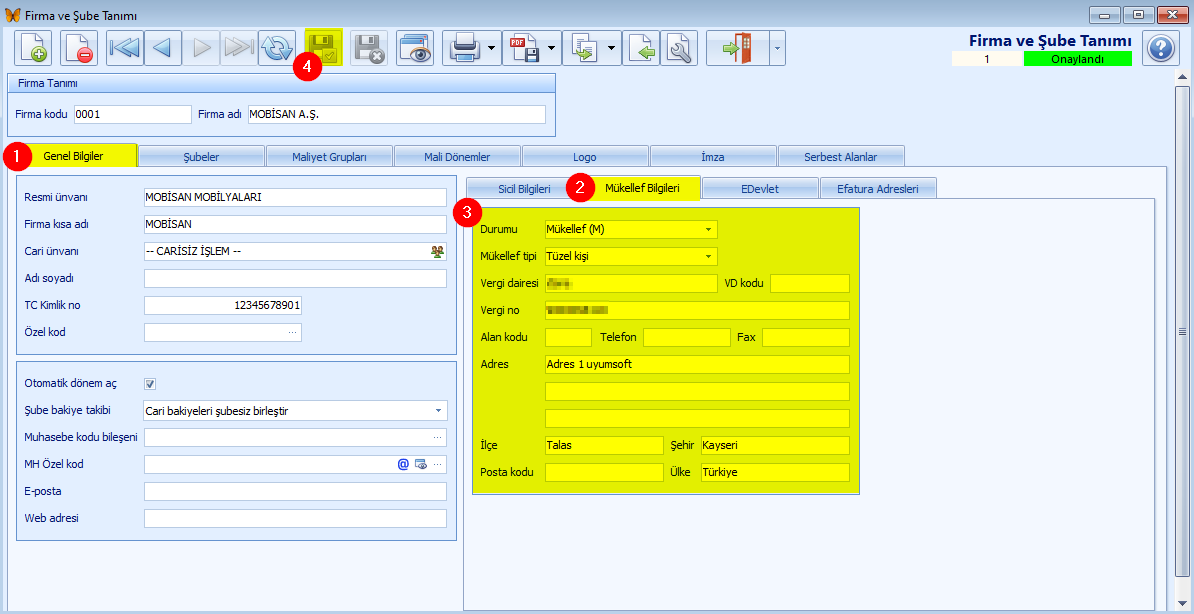Click the green Onaylandı status box
The height and width of the screenshot is (614, 1194).
(1077, 59)
